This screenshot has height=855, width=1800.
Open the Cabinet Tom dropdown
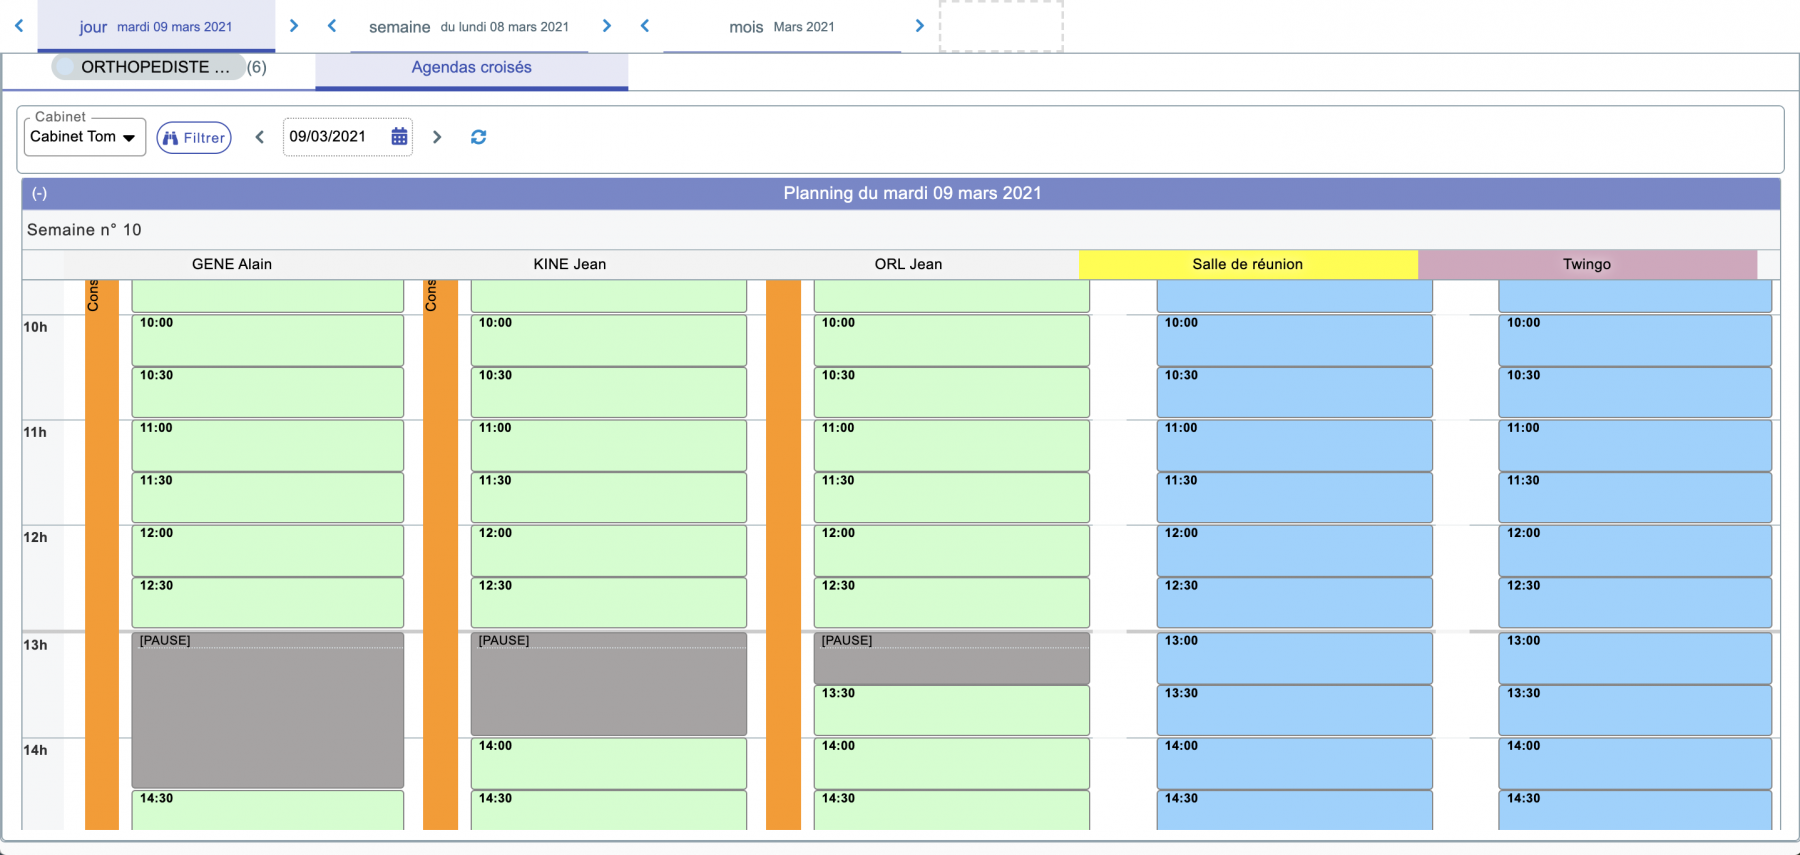[84, 137]
